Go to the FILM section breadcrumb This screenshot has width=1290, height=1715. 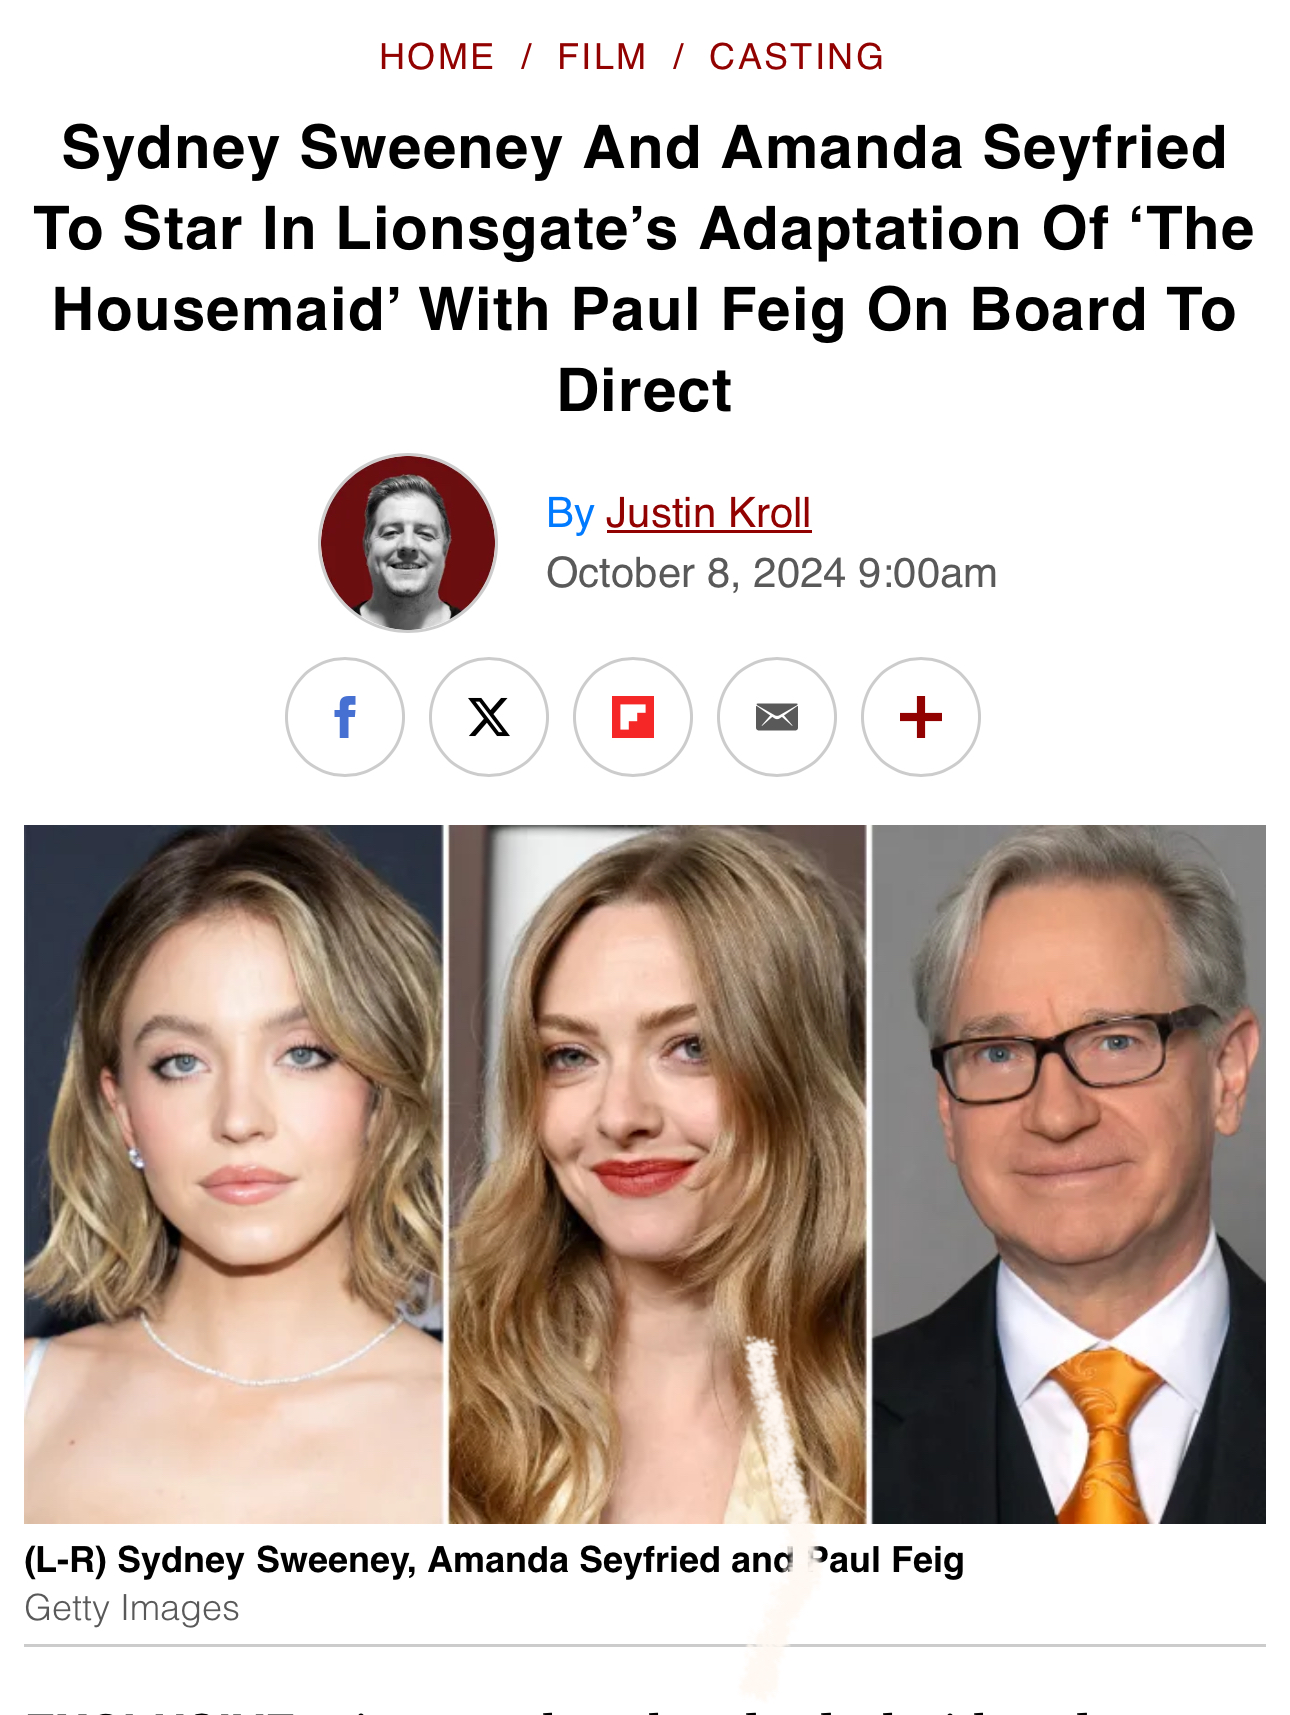tap(602, 57)
